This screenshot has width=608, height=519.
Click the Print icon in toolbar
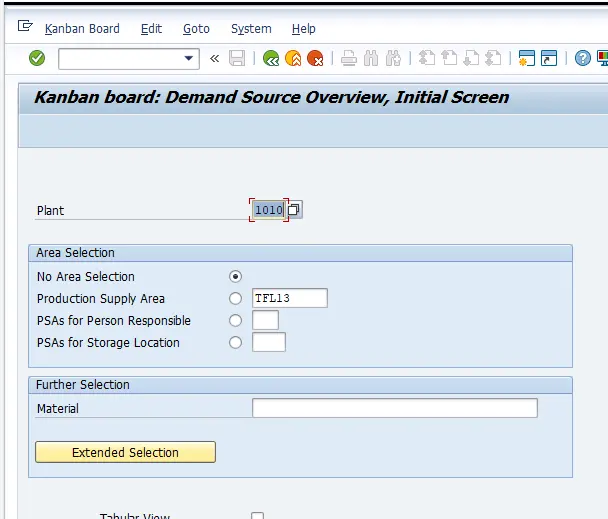click(x=349, y=59)
